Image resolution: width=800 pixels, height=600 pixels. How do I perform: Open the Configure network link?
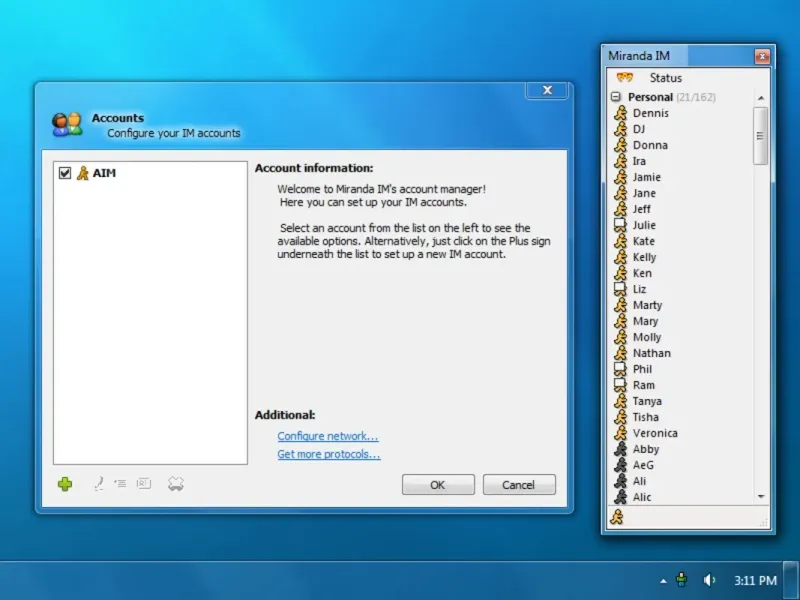click(x=328, y=436)
